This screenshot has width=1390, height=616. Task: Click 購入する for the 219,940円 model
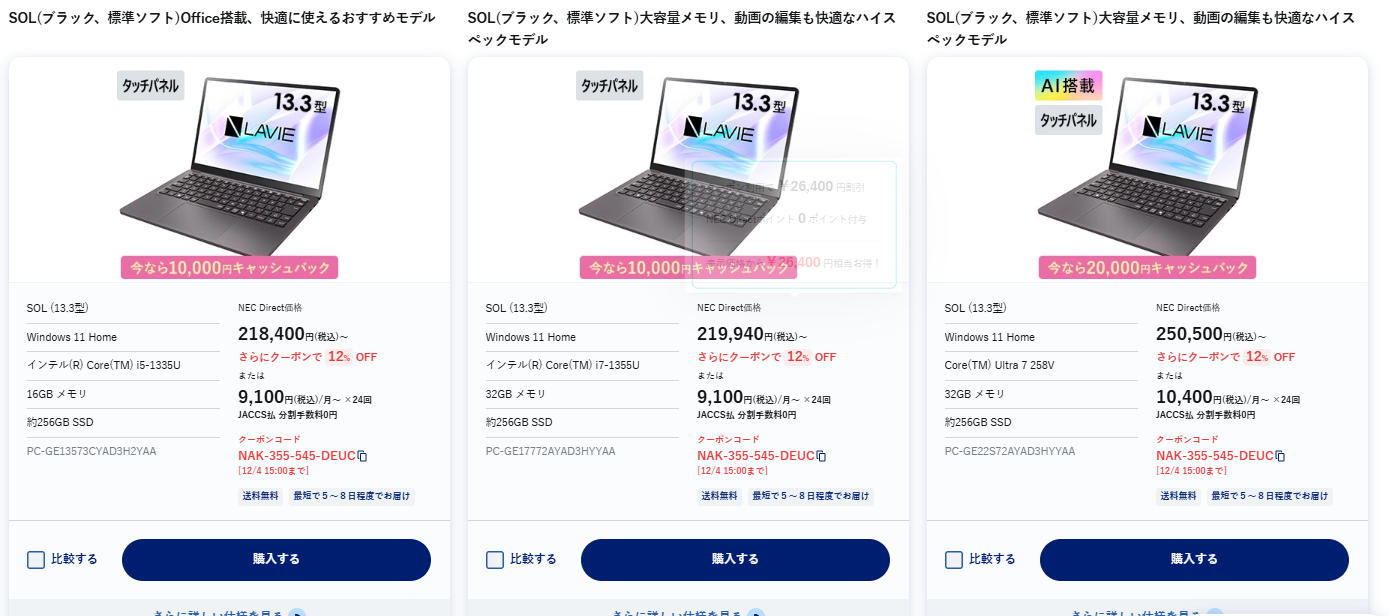[x=735, y=560]
